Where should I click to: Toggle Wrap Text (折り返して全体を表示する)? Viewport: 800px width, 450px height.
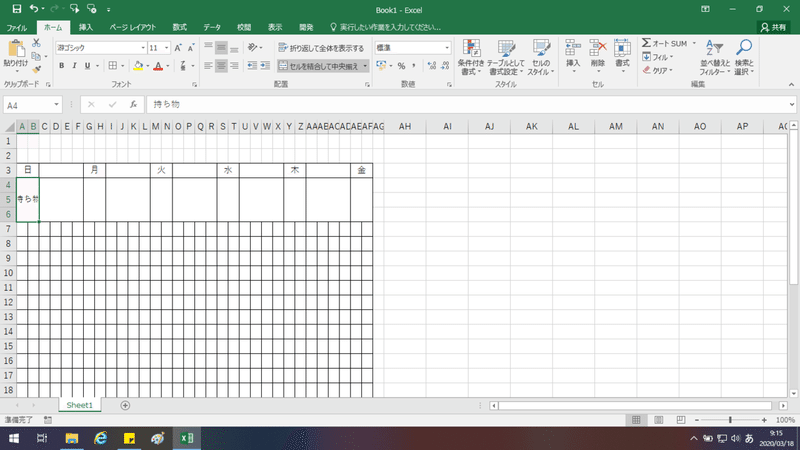click(321, 48)
